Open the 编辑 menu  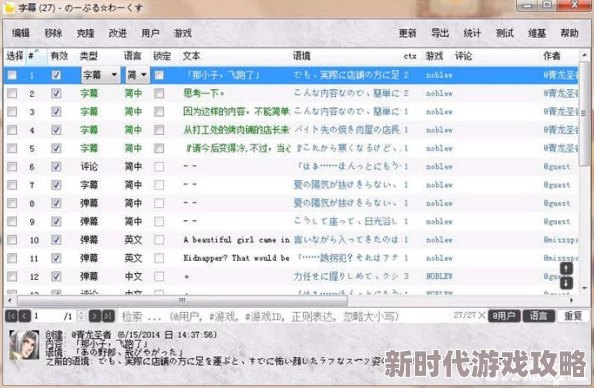click(x=21, y=33)
